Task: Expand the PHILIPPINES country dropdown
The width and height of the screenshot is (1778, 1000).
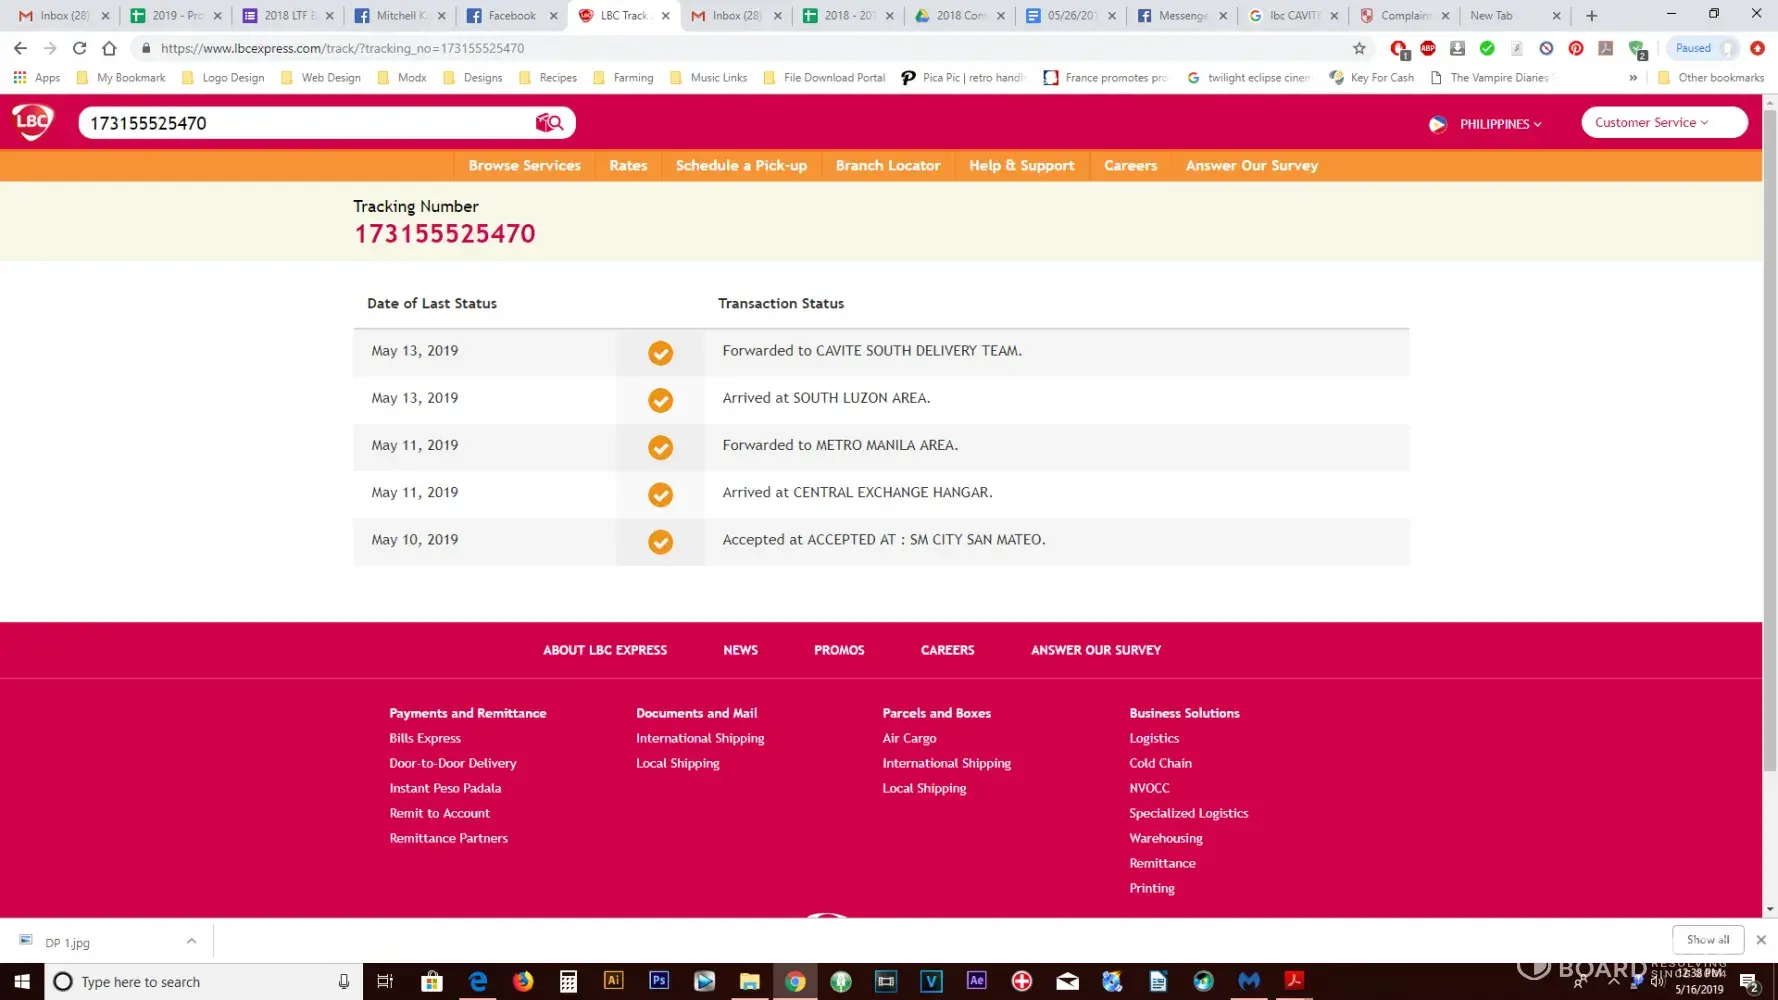Action: click(1499, 124)
